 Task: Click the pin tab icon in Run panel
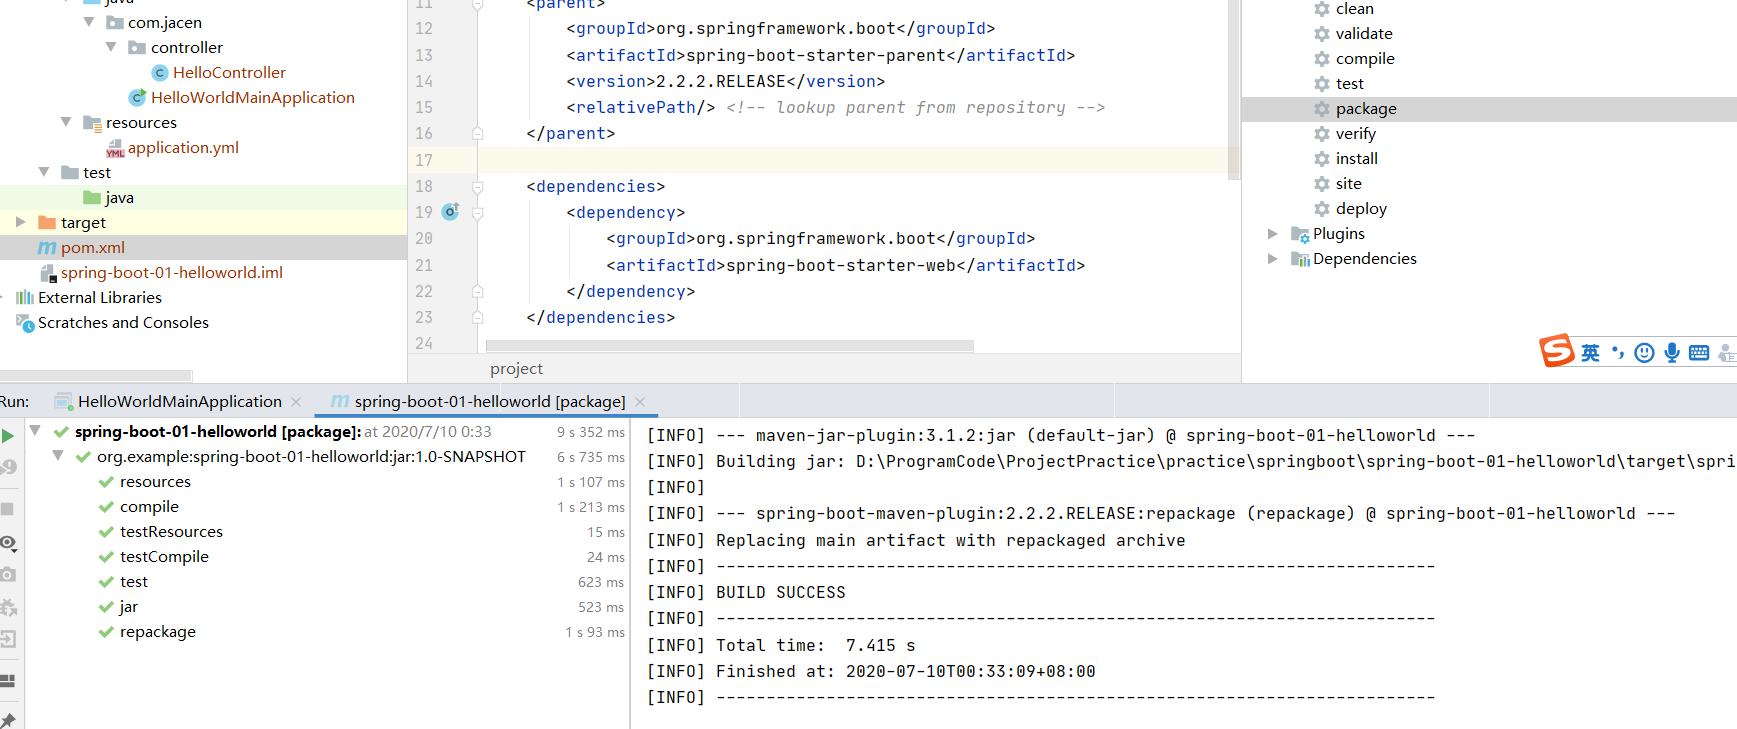[x=8, y=720]
